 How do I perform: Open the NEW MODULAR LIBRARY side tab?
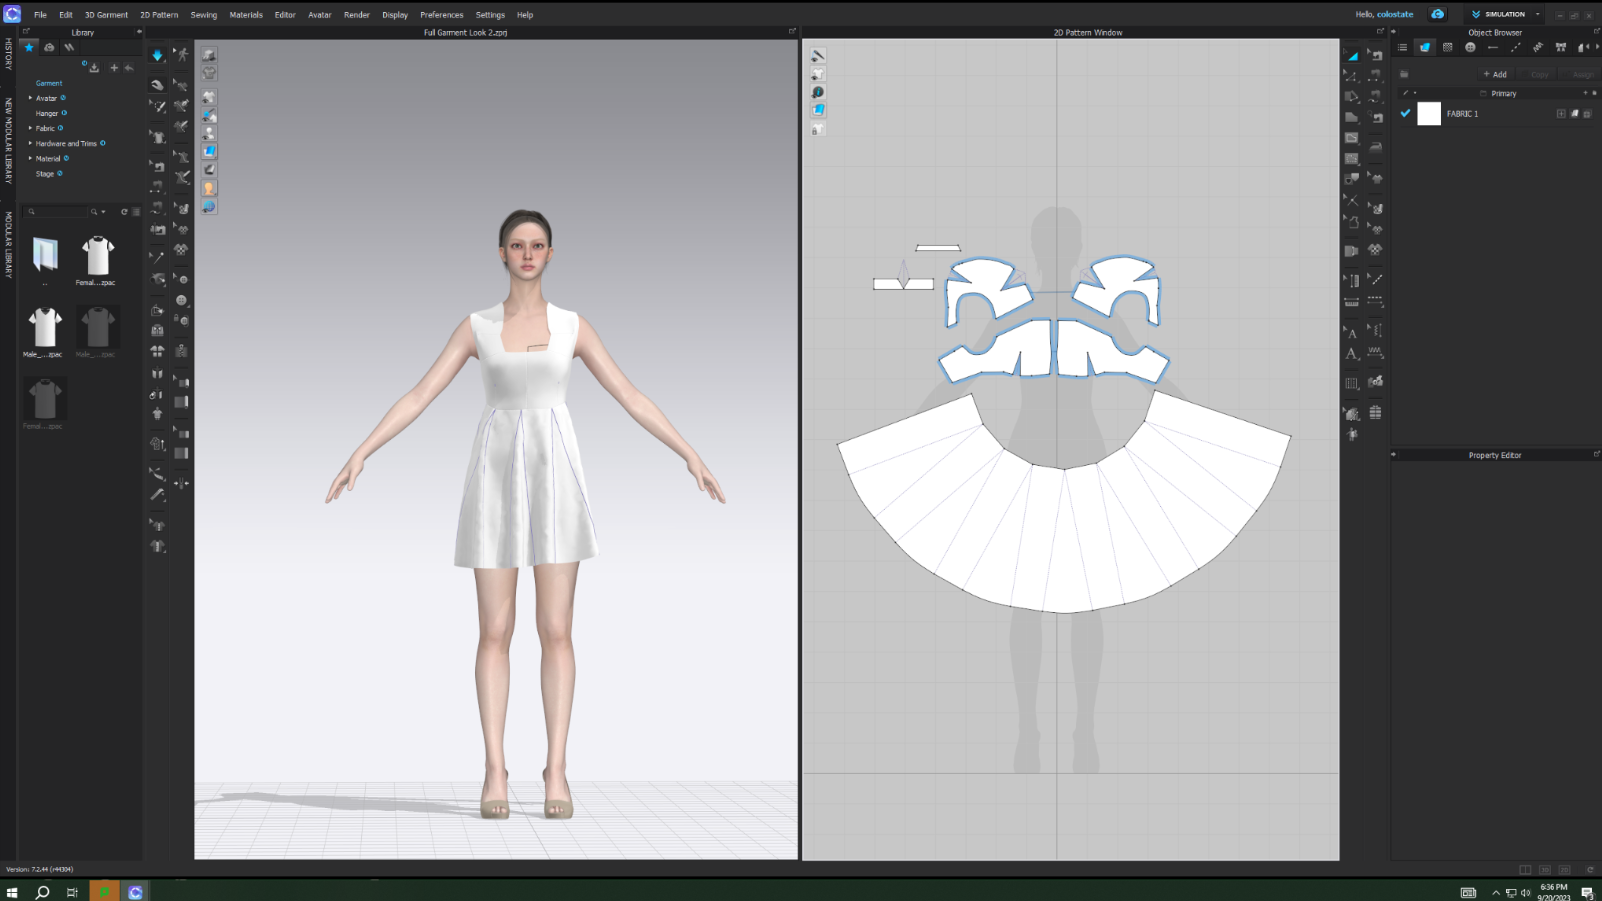pos(8,141)
